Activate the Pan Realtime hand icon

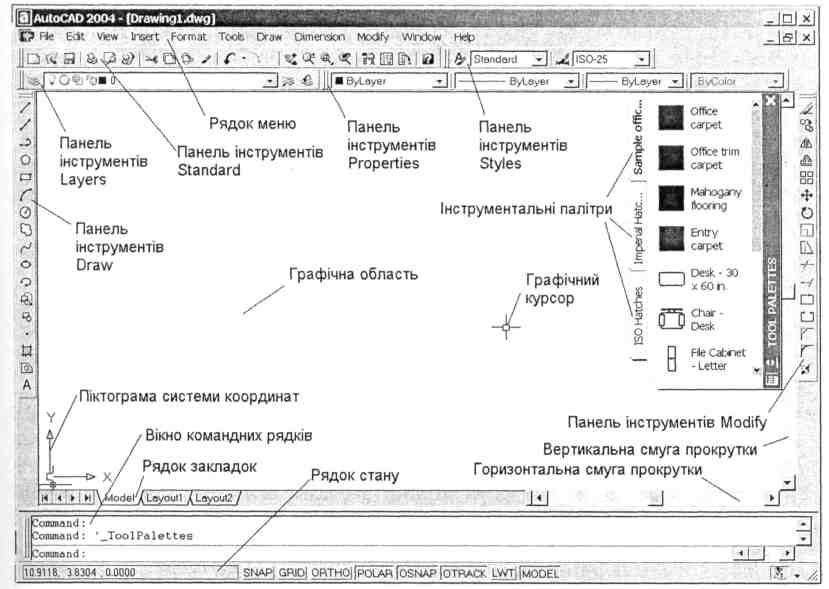290,59
